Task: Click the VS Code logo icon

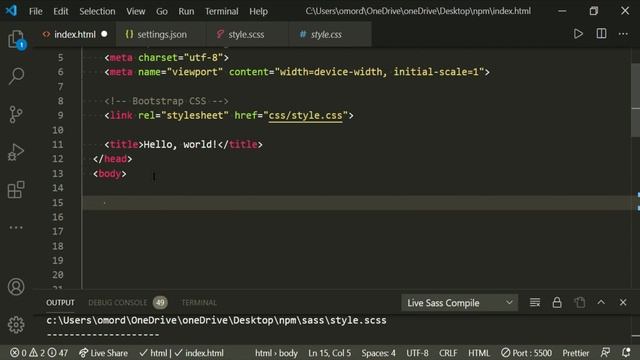Action: tap(11, 10)
